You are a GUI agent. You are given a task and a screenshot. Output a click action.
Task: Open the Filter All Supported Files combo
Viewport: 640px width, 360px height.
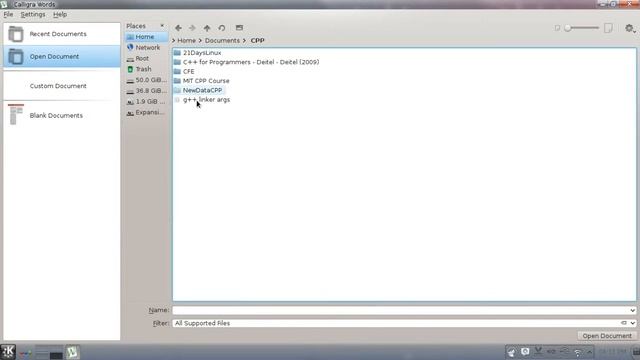pyautogui.click(x=404, y=323)
